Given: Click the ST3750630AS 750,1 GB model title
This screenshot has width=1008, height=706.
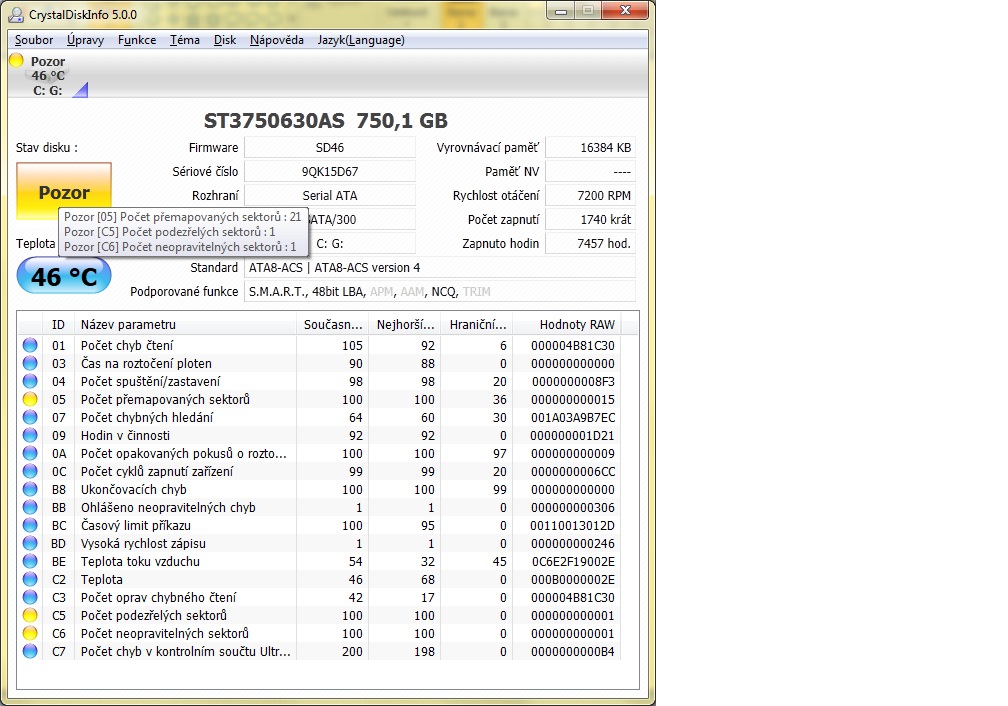Looking at the screenshot, I should [x=325, y=120].
